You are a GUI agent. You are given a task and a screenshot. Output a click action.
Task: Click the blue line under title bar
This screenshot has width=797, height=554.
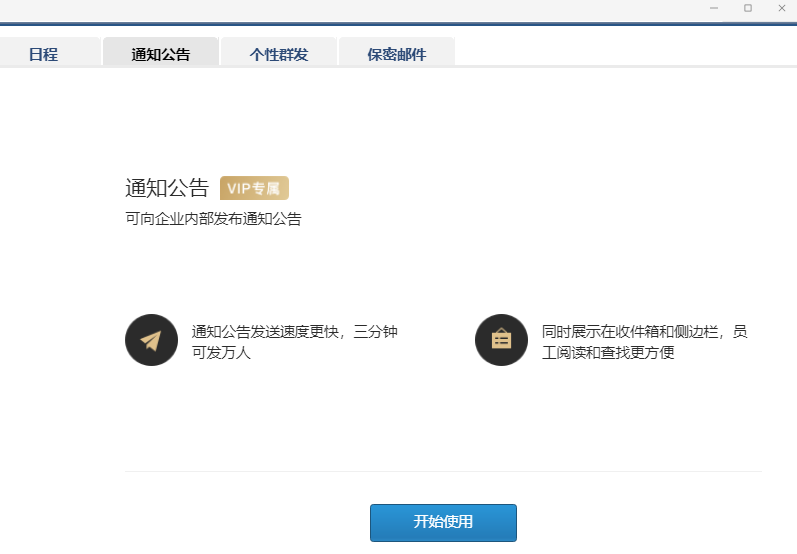click(400, 23)
